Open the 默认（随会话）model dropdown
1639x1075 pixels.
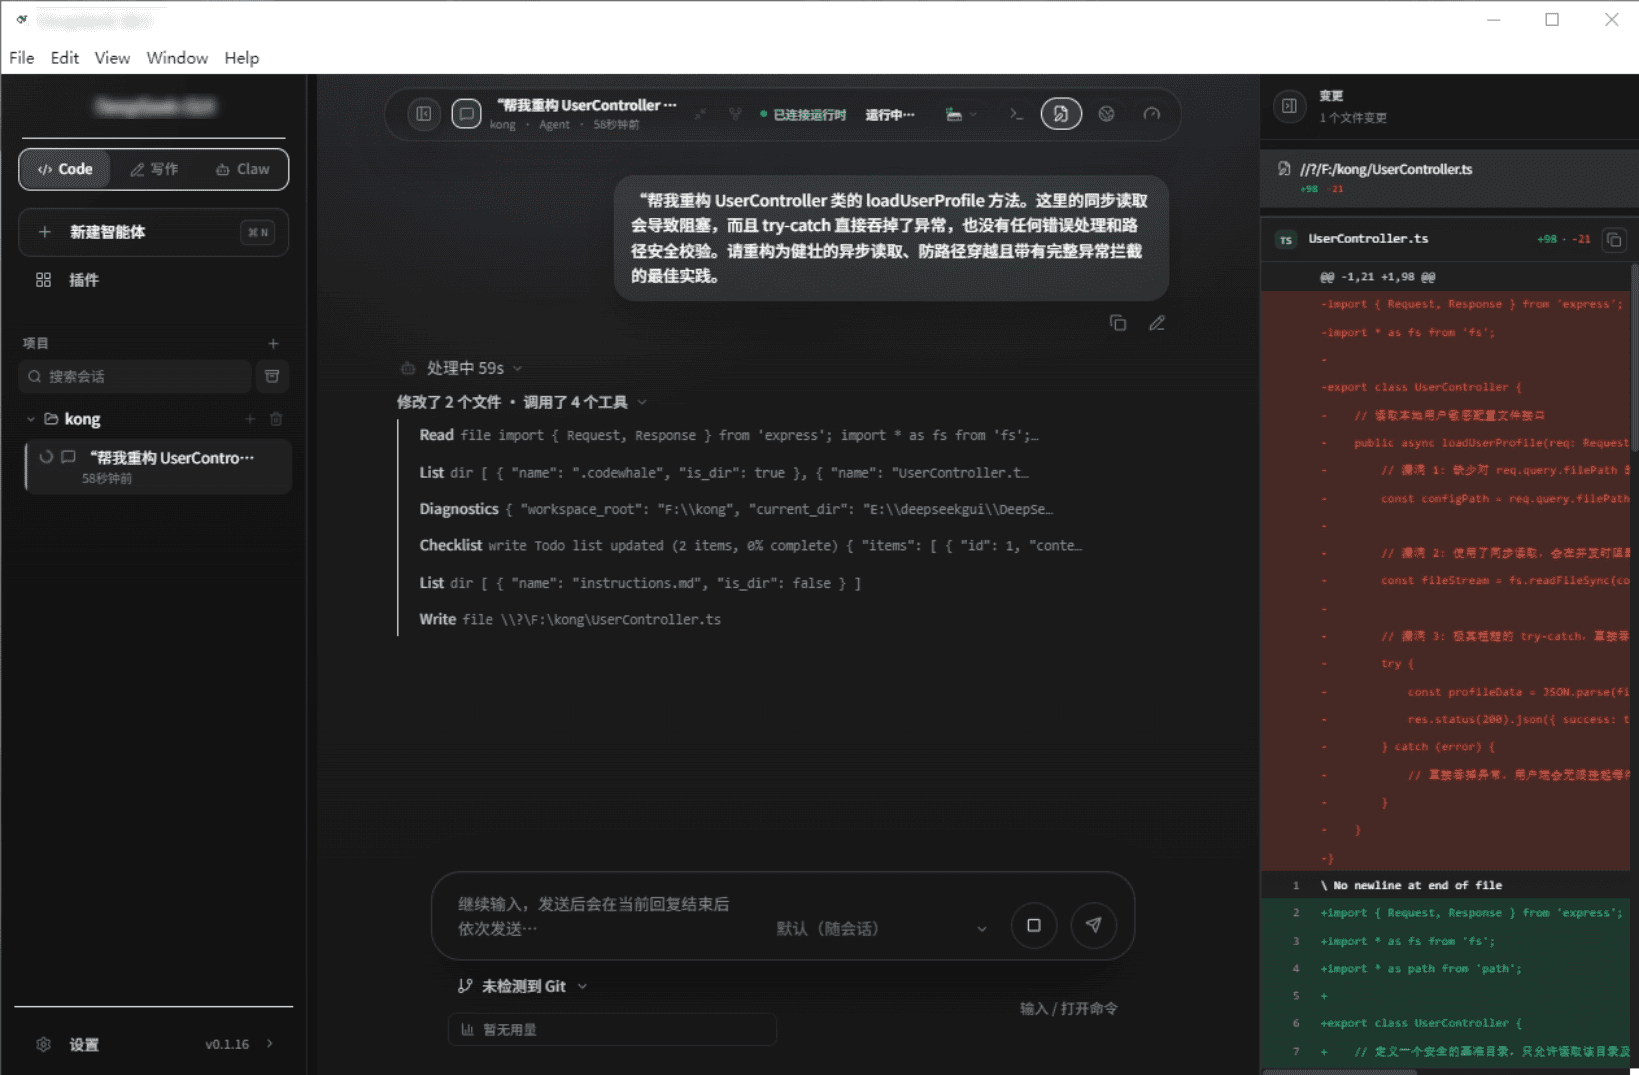[882, 928]
